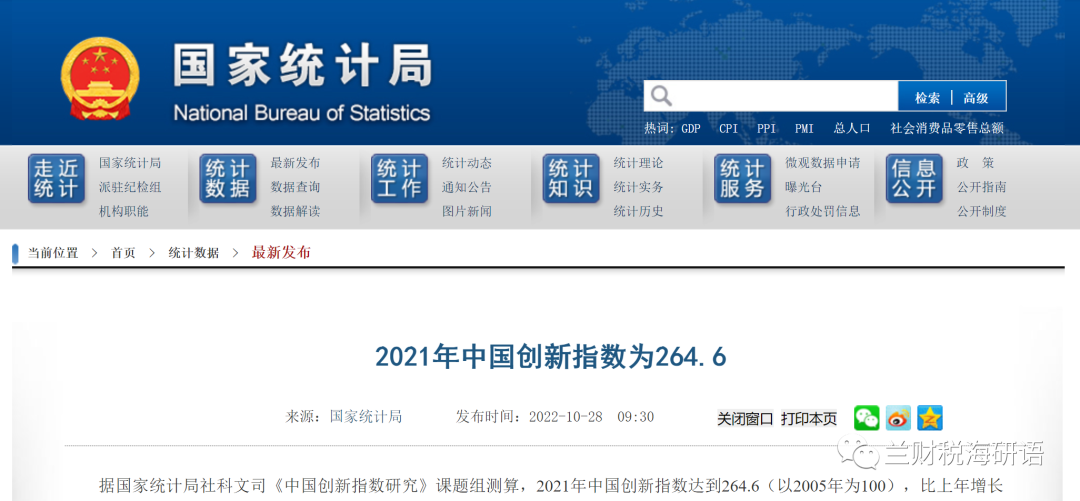Click the article title 2021年中国创新指数为264.6

[x=550, y=357]
